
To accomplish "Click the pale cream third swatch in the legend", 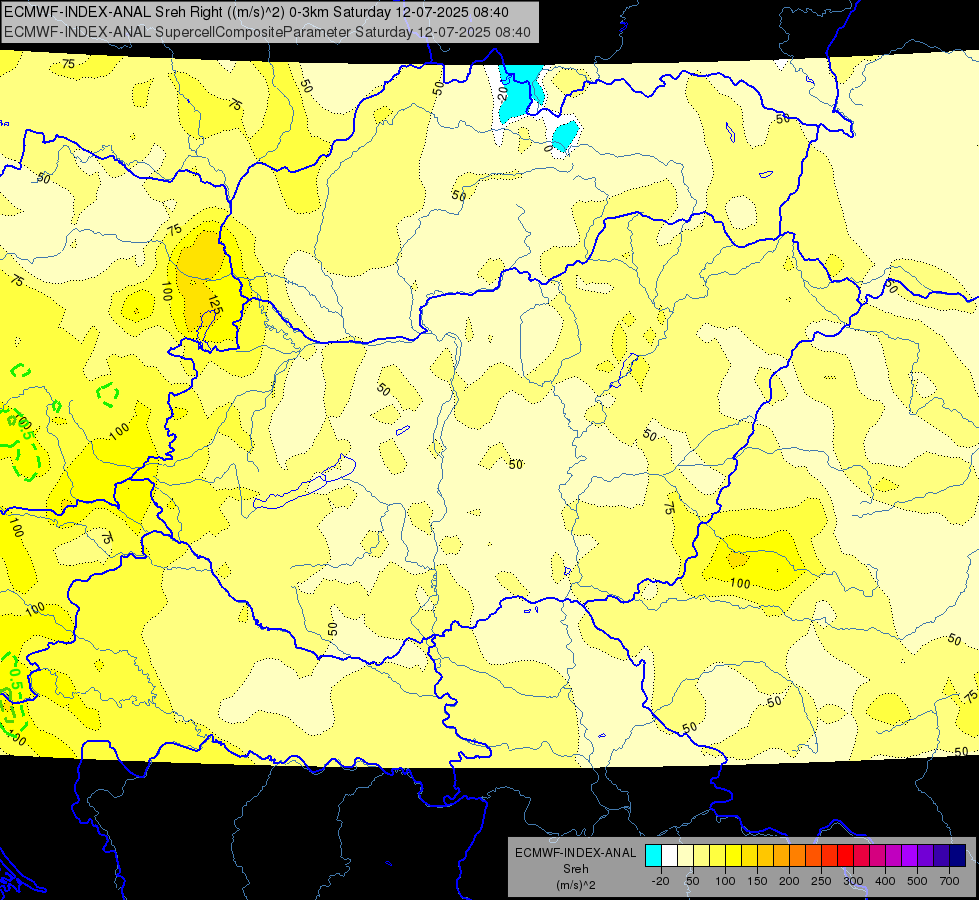I will pyautogui.click(x=686, y=855).
